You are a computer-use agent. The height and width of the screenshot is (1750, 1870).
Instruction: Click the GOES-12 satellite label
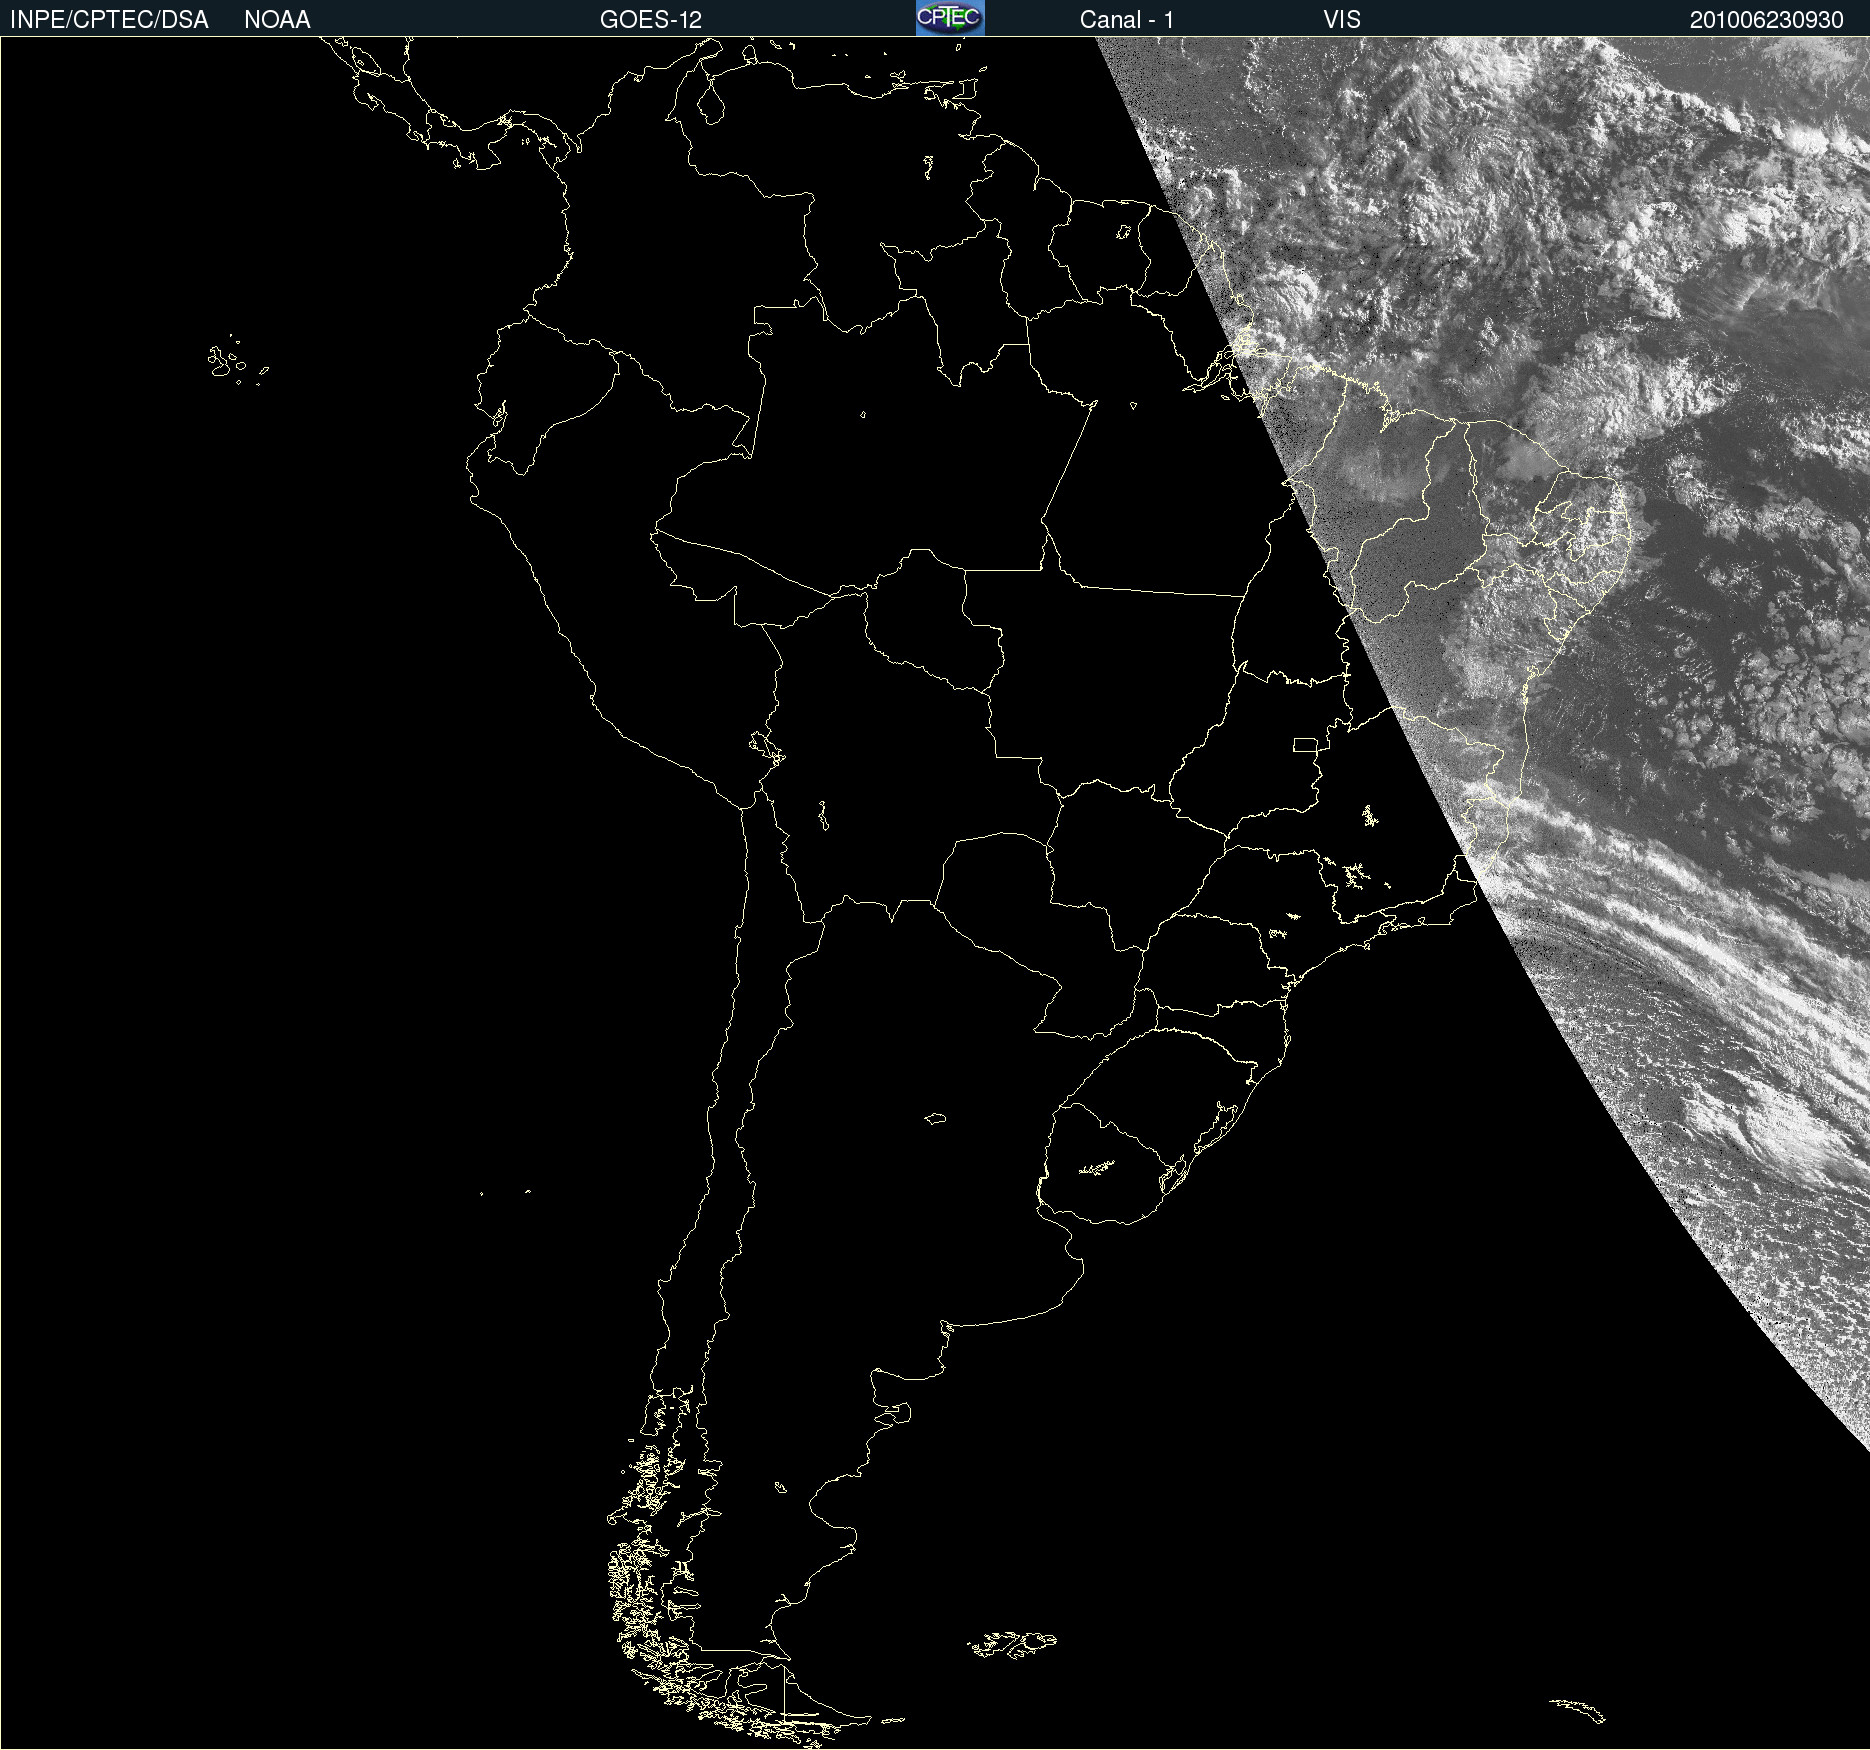pos(651,20)
